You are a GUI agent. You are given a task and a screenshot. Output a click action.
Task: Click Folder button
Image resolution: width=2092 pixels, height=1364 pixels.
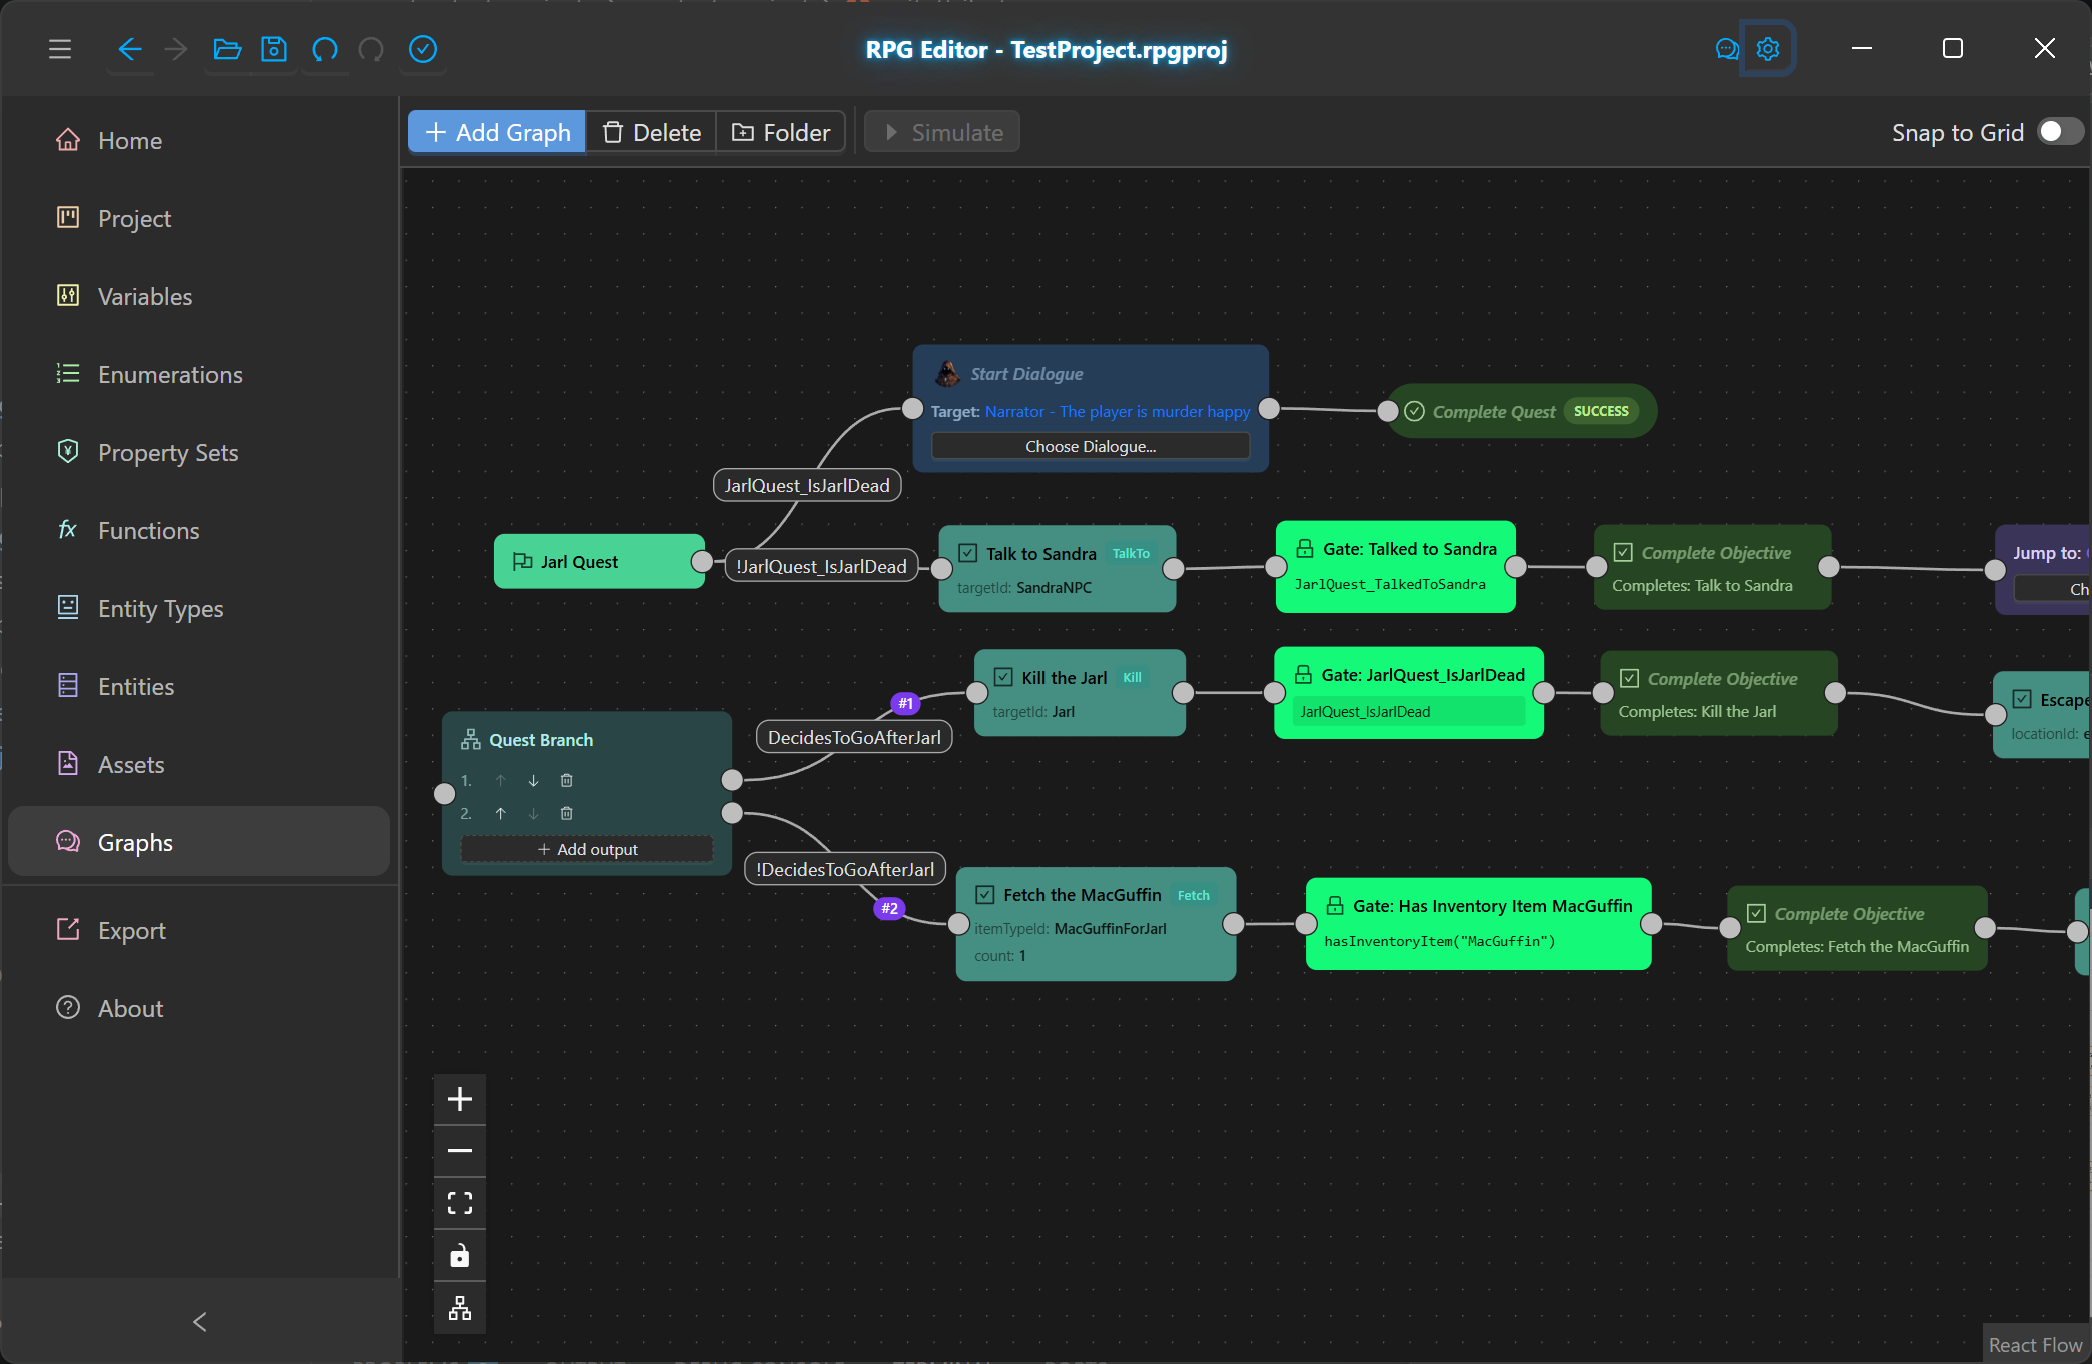tap(781, 132)
